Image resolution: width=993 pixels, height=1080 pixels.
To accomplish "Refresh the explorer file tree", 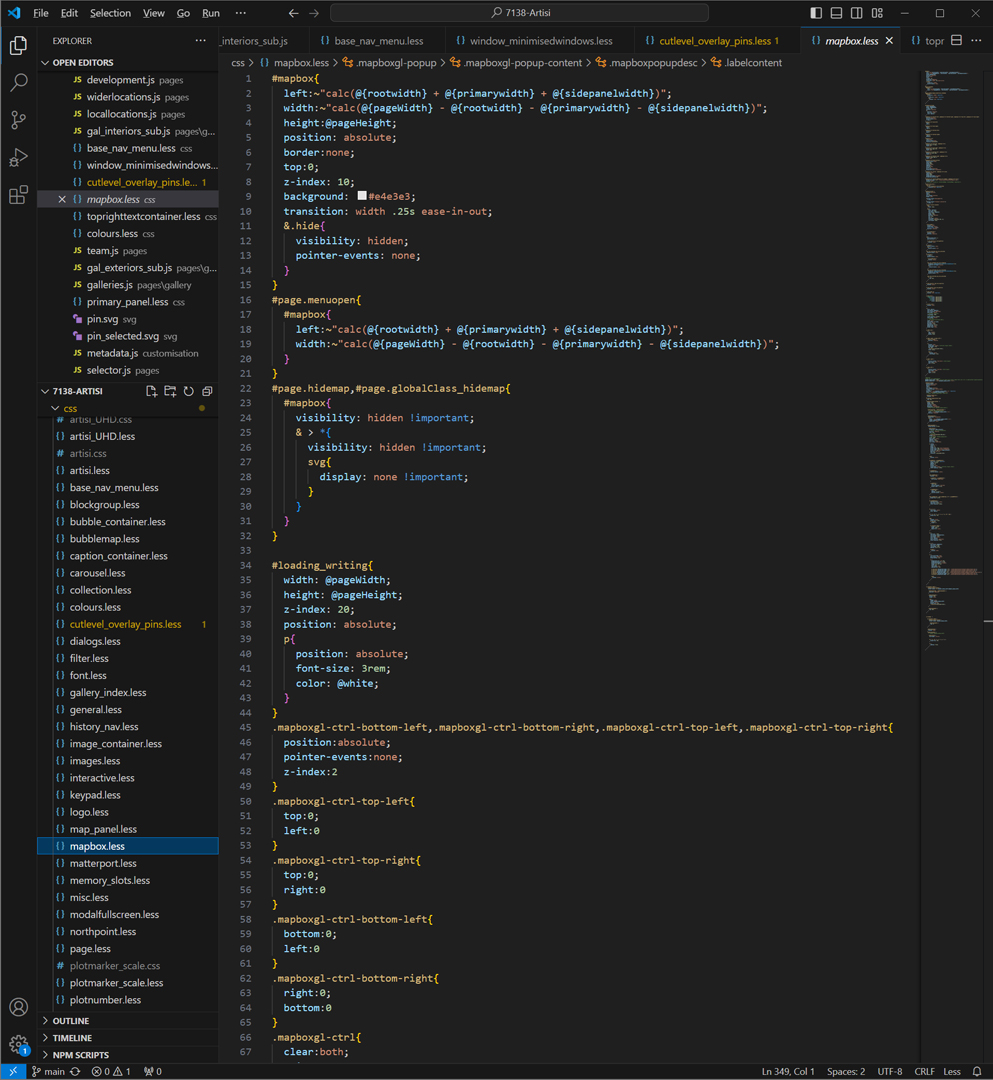I will [189, 391].
